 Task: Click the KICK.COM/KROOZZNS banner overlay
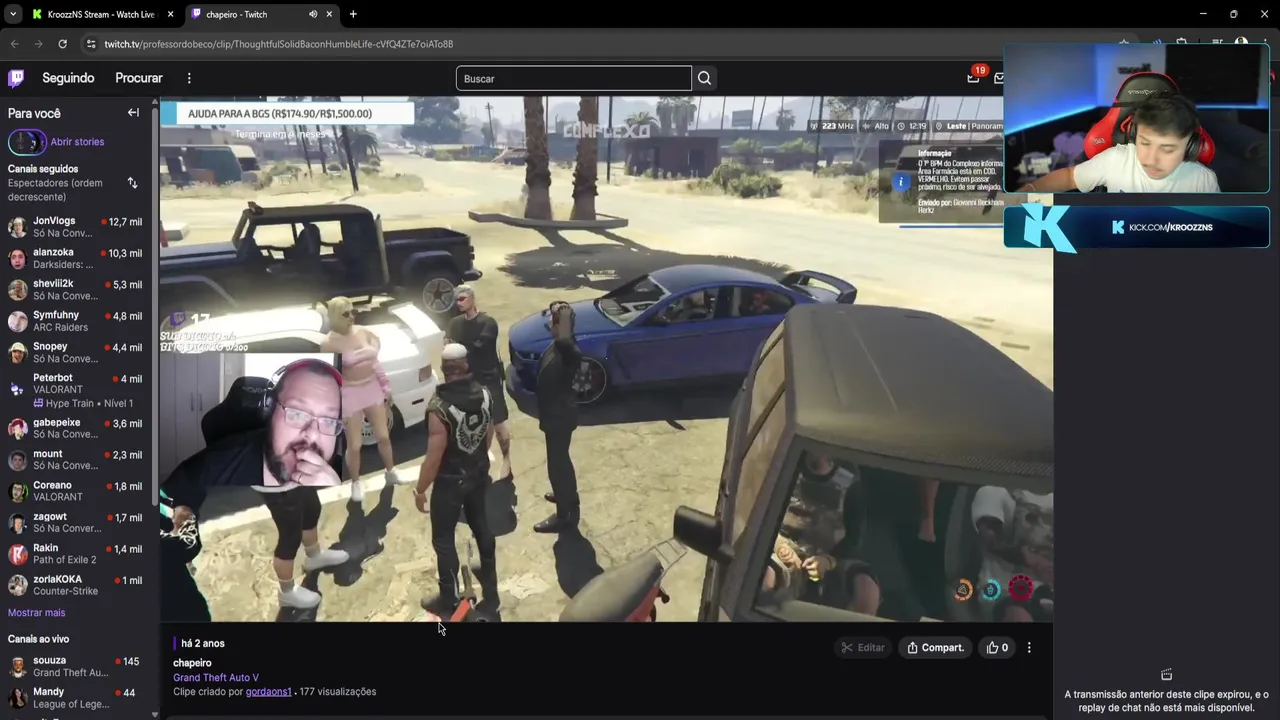(x=1137, y=228)
